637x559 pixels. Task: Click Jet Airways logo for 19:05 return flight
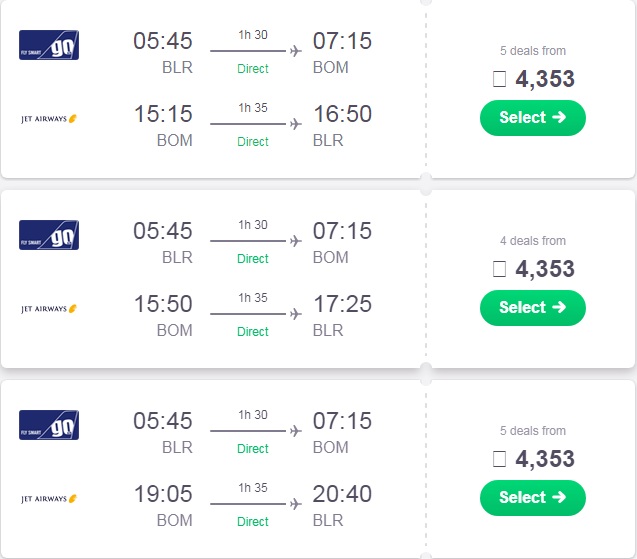point(49,498)
